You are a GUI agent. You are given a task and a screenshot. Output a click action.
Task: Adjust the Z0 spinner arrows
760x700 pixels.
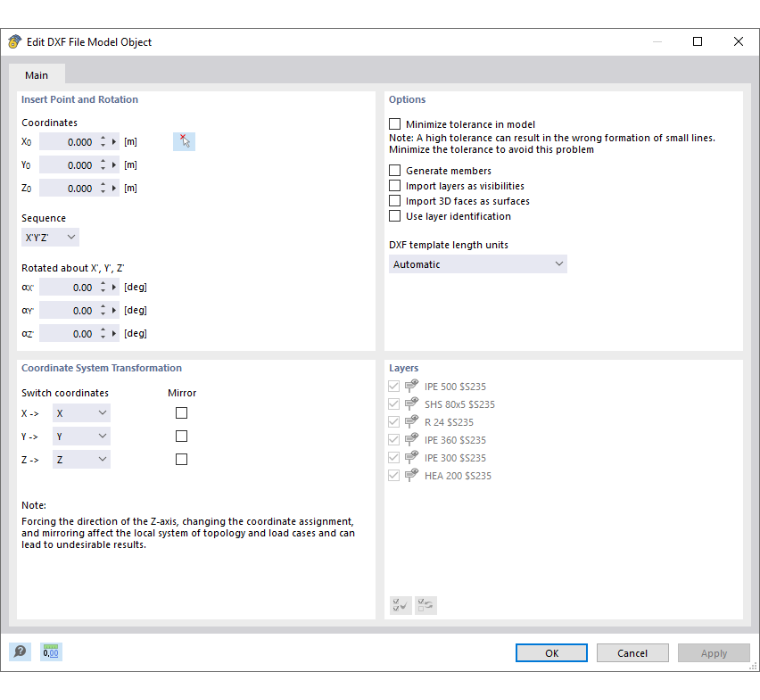point(103,188)
